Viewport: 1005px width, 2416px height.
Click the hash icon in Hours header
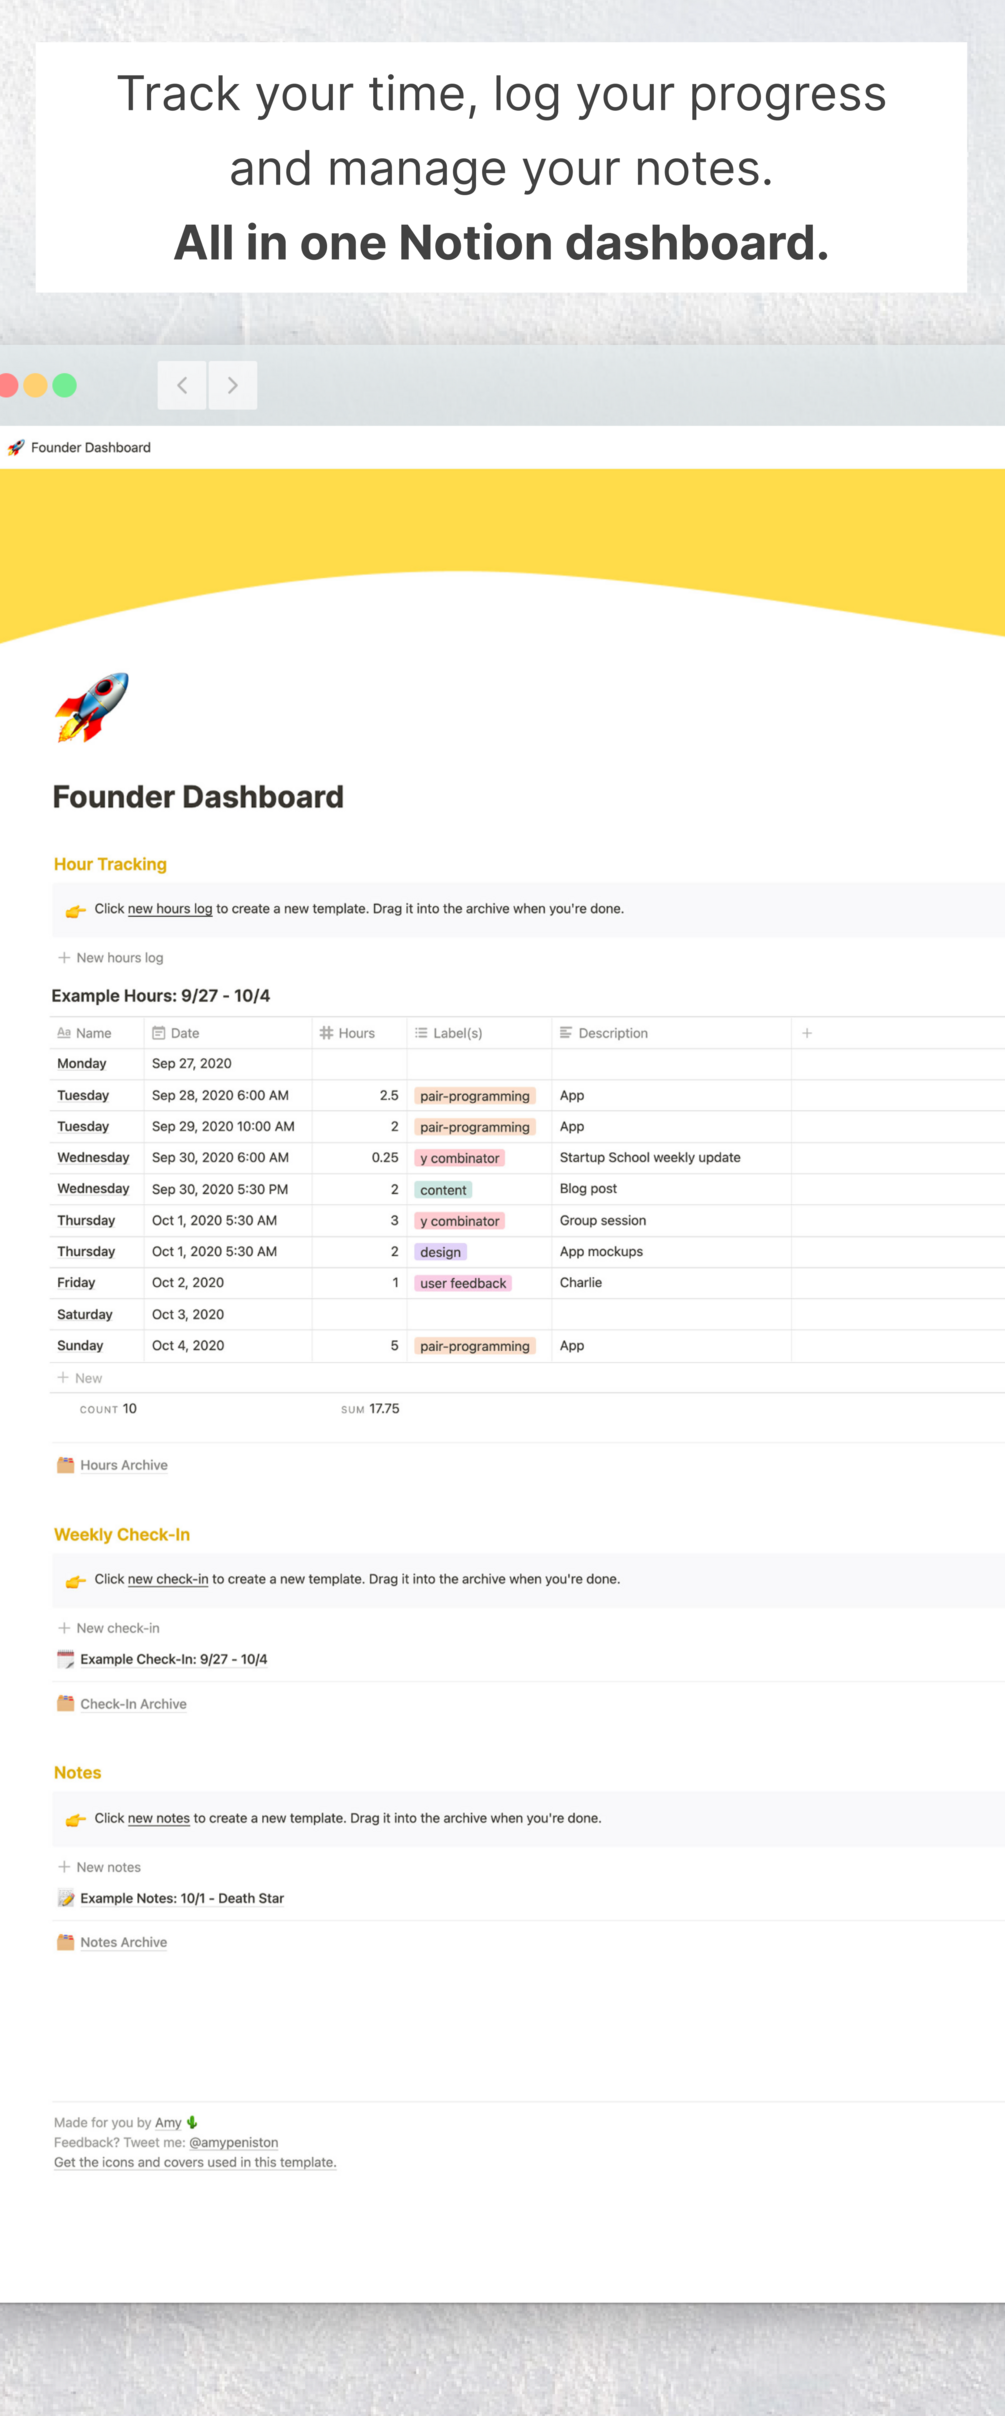click(x=326, y=1033)
